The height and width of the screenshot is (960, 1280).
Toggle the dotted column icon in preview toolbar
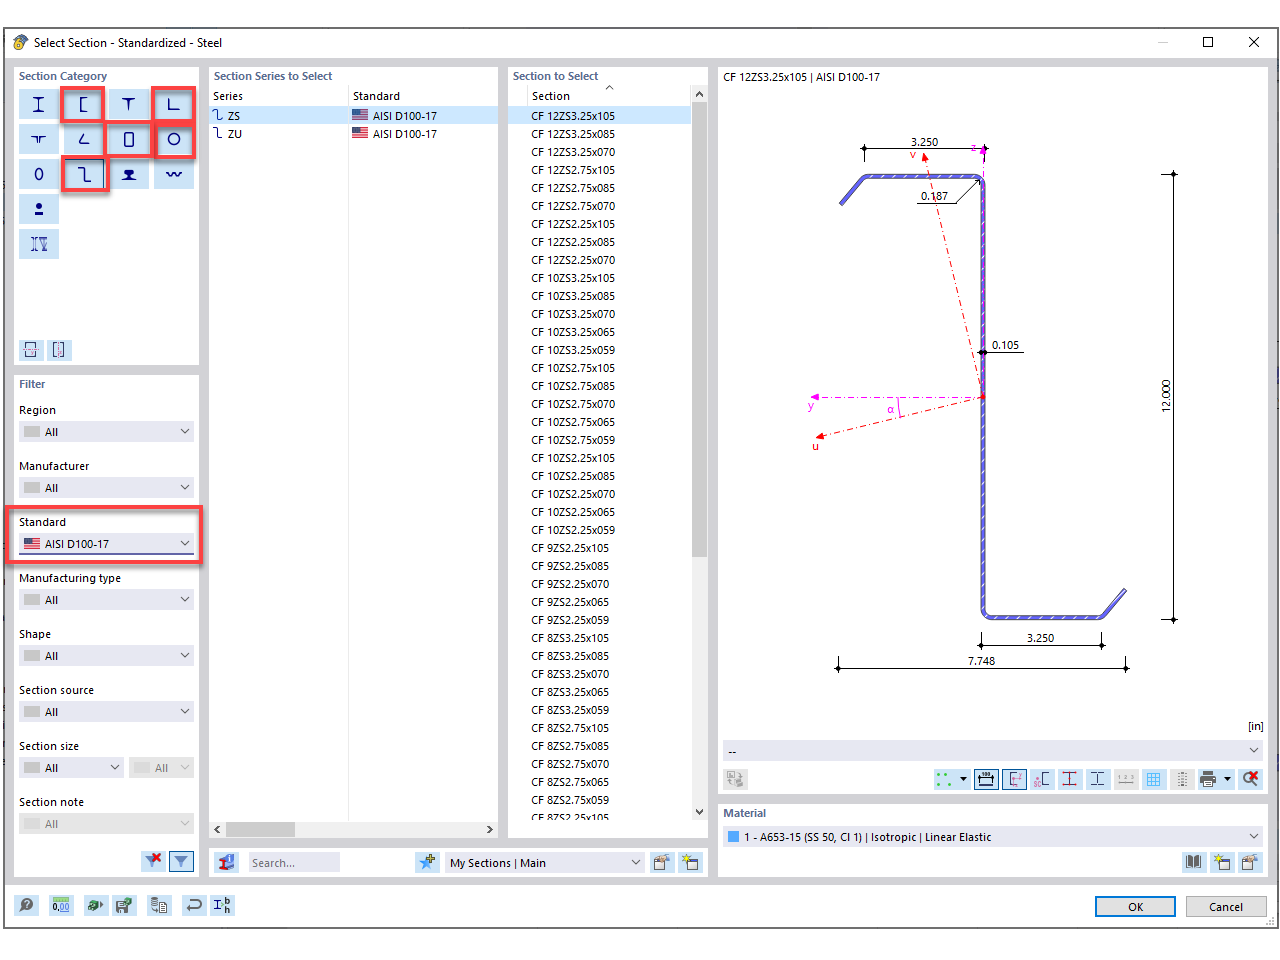pos(1182,779)
